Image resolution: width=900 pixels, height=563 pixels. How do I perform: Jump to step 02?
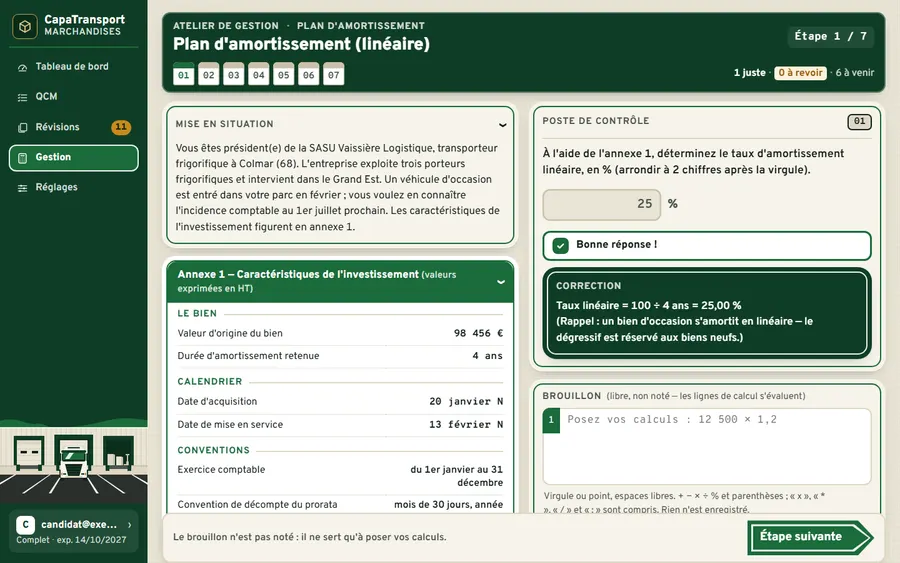(x=208, y=75)
